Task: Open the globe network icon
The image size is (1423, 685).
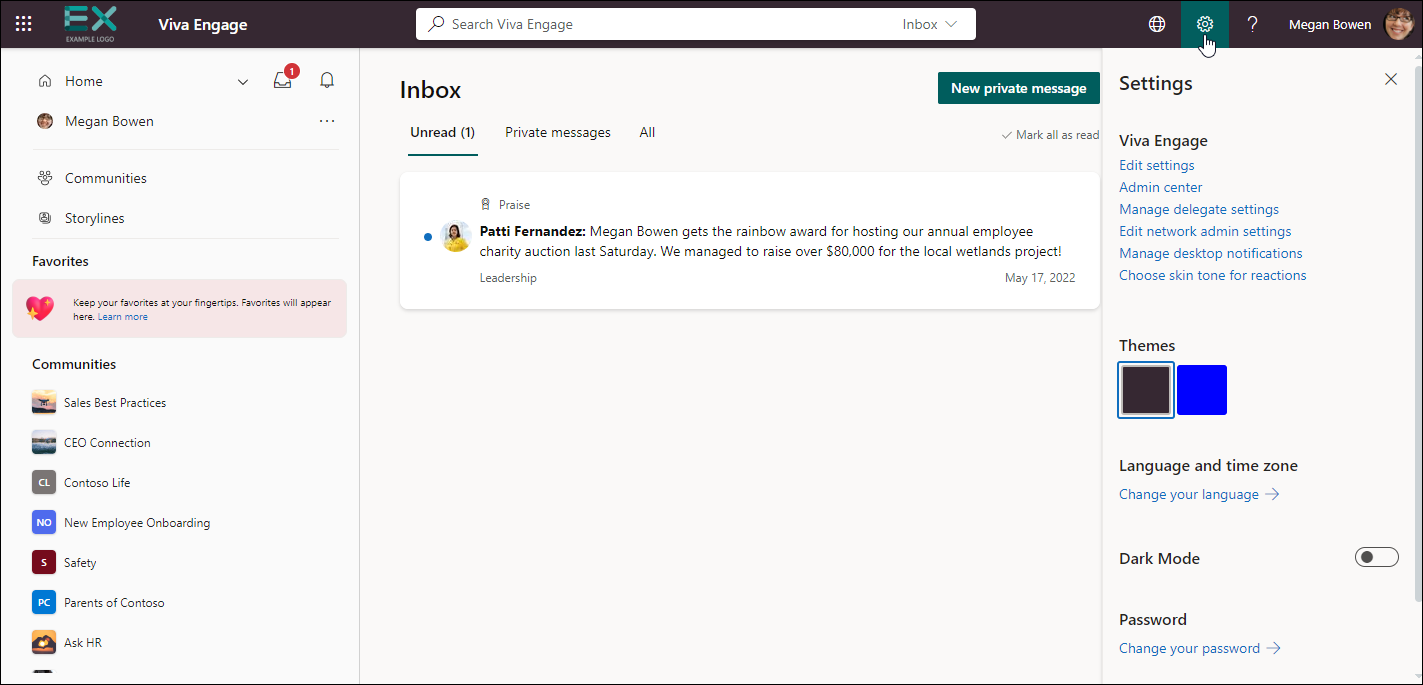Action: [1157, 24]
